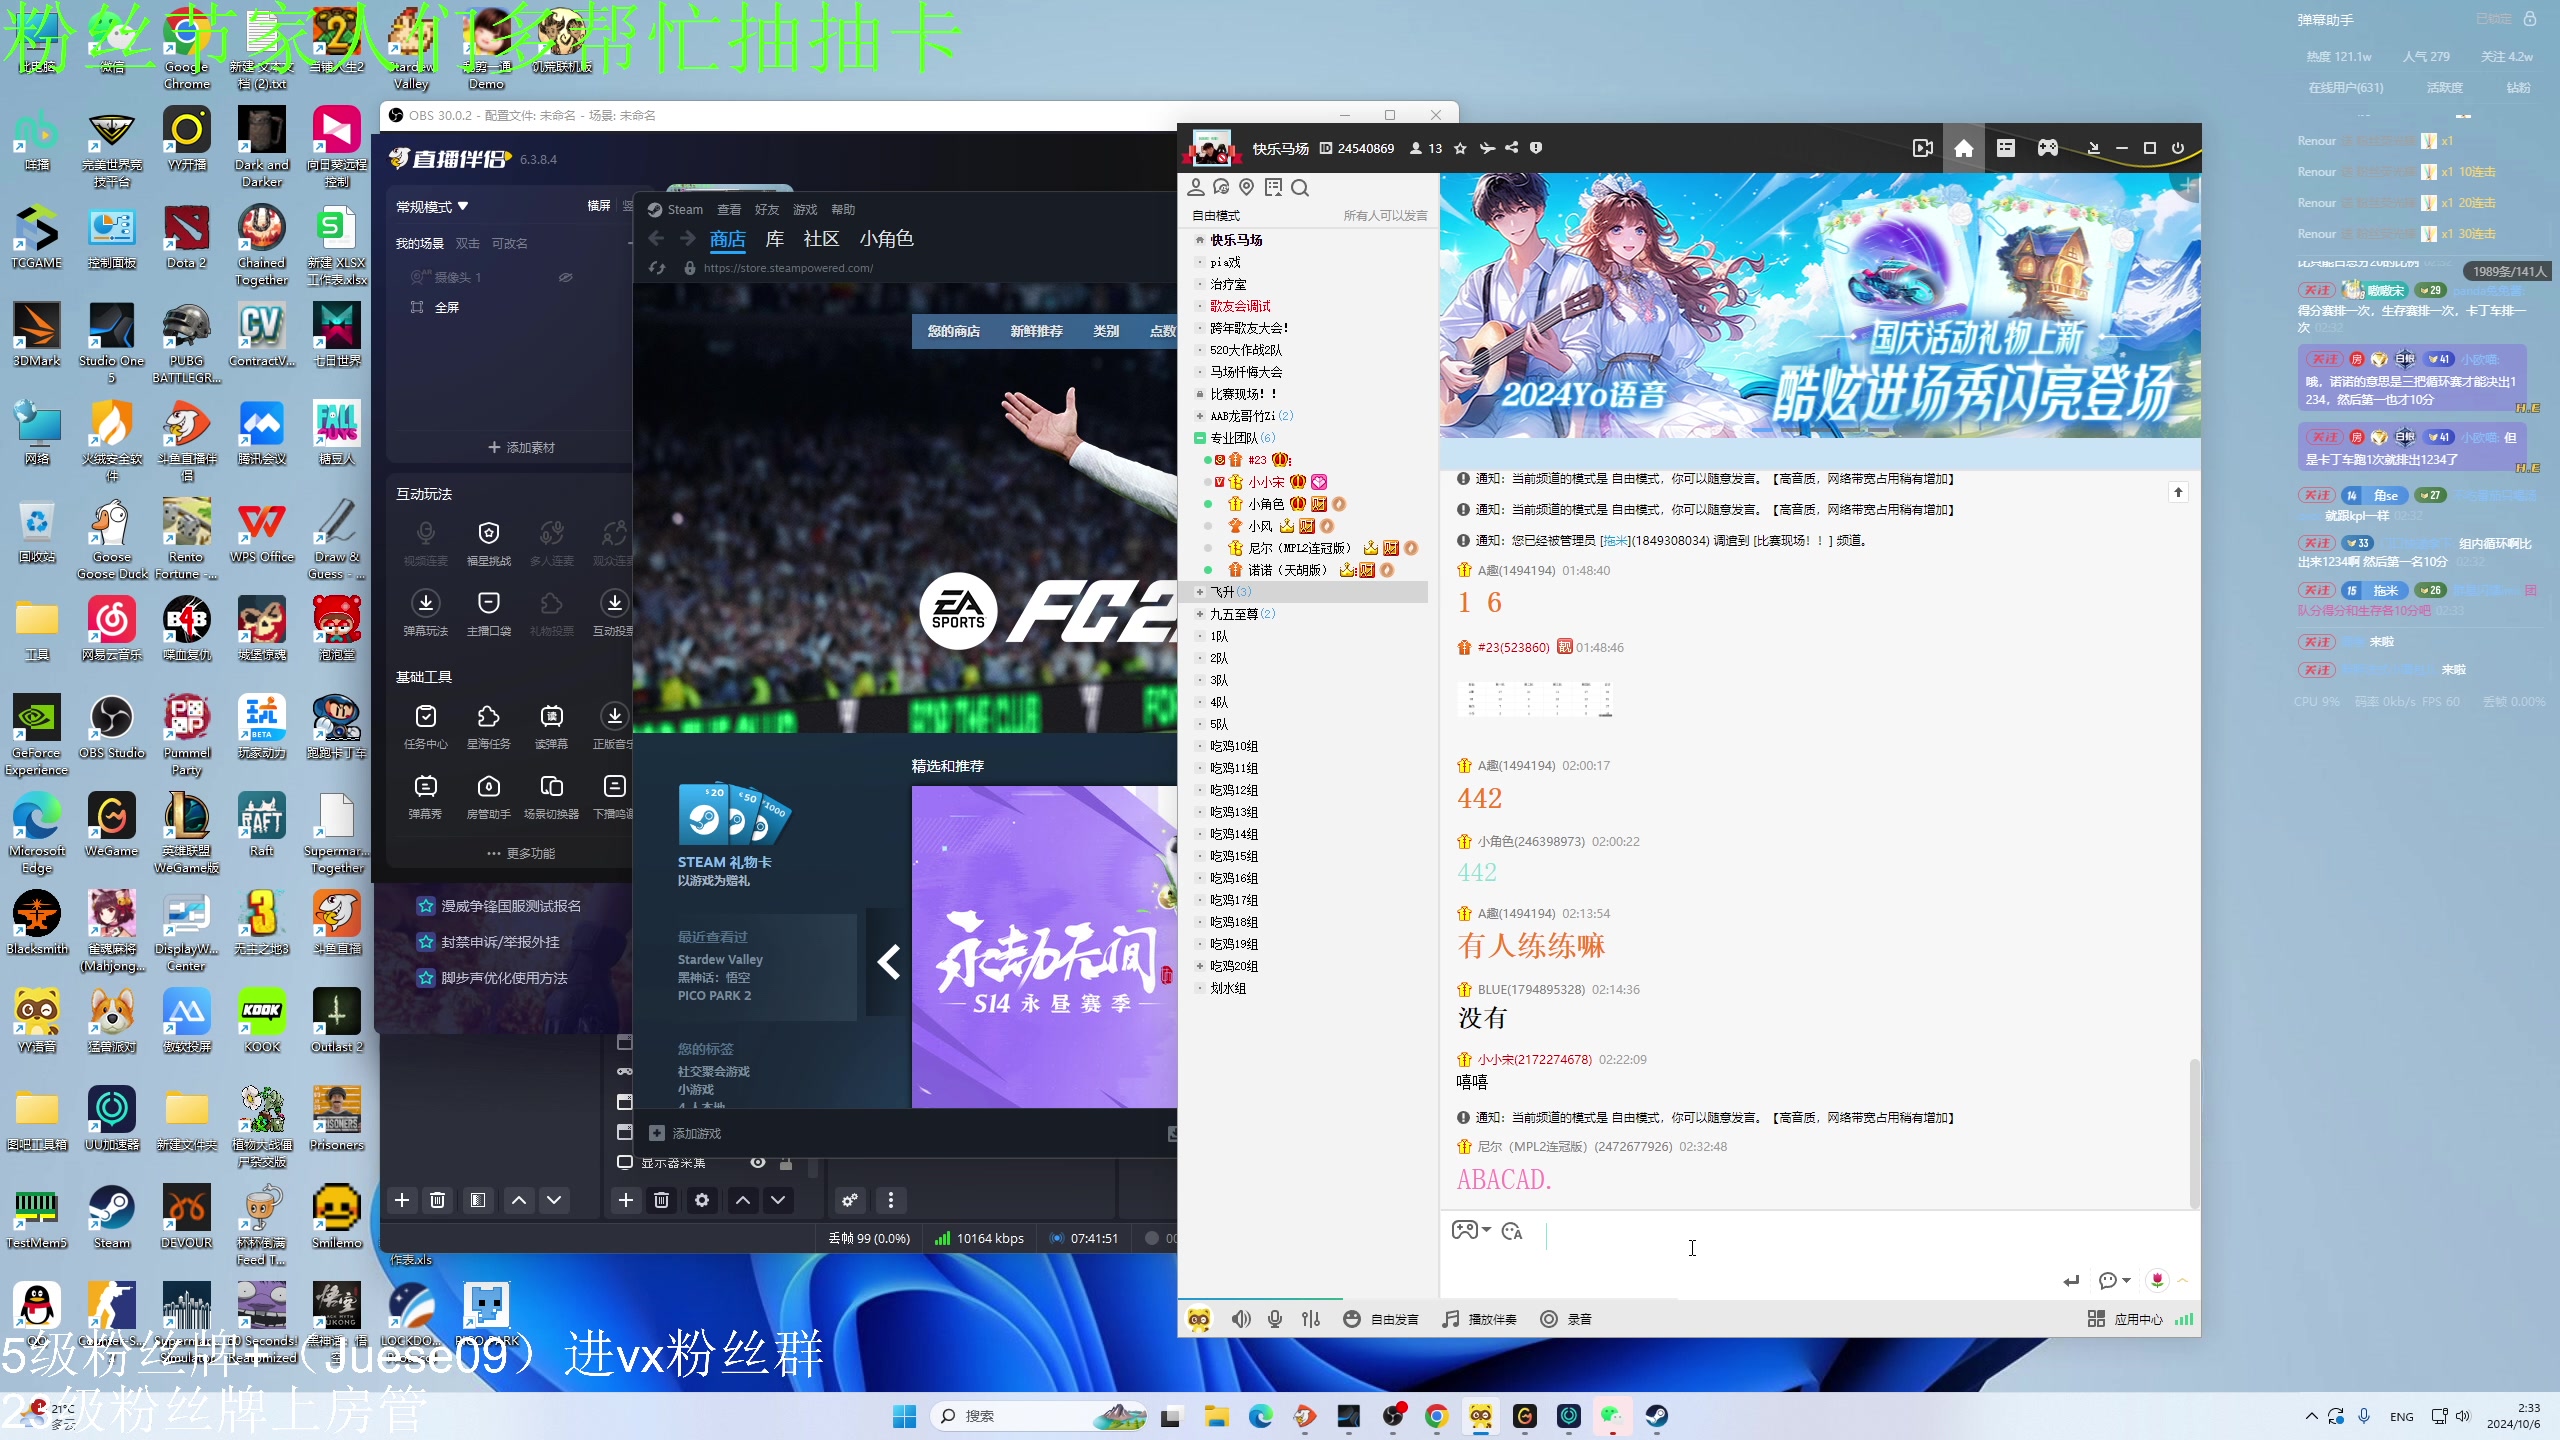Expand the AAB龙哥竹Zi channel

coord(1200,416)
